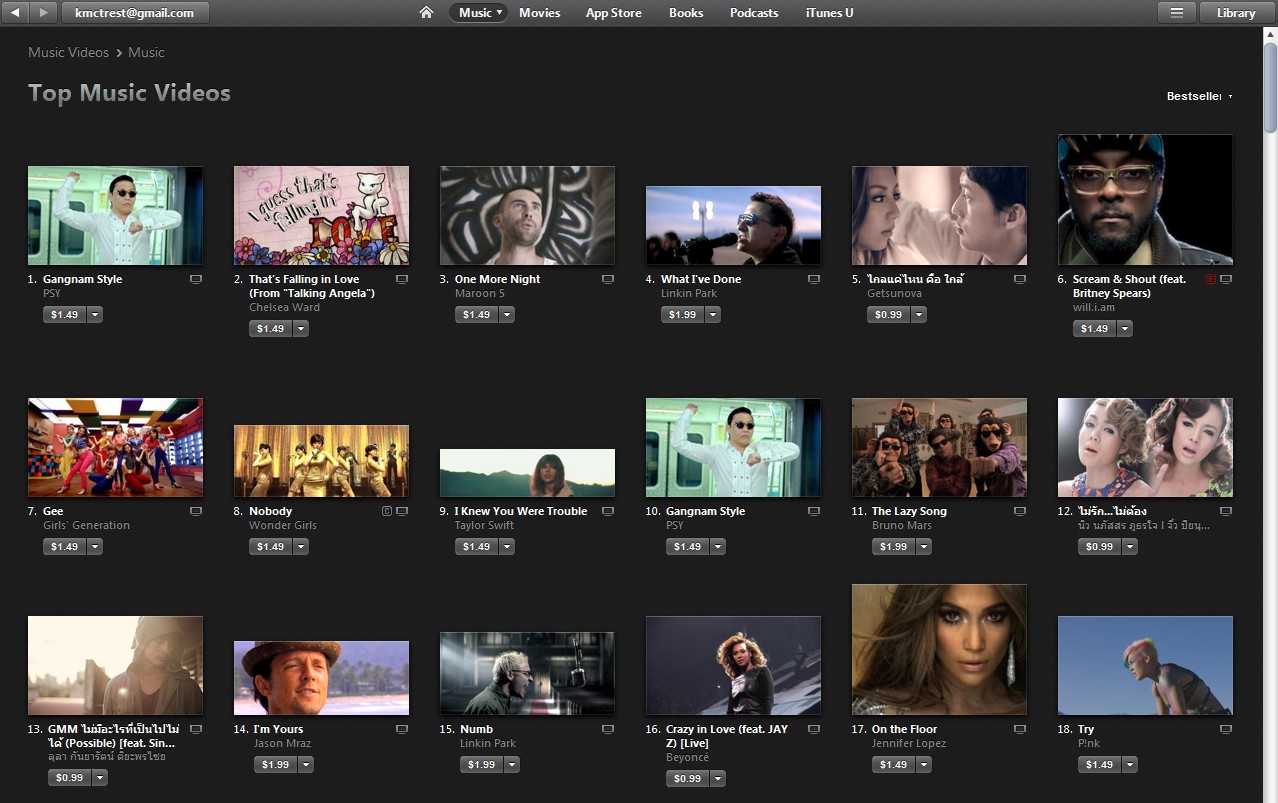Buy Nobody by Wonder Girls for $1.49
This screenshot has height=803, width=1278.
(x=271, y=547)
